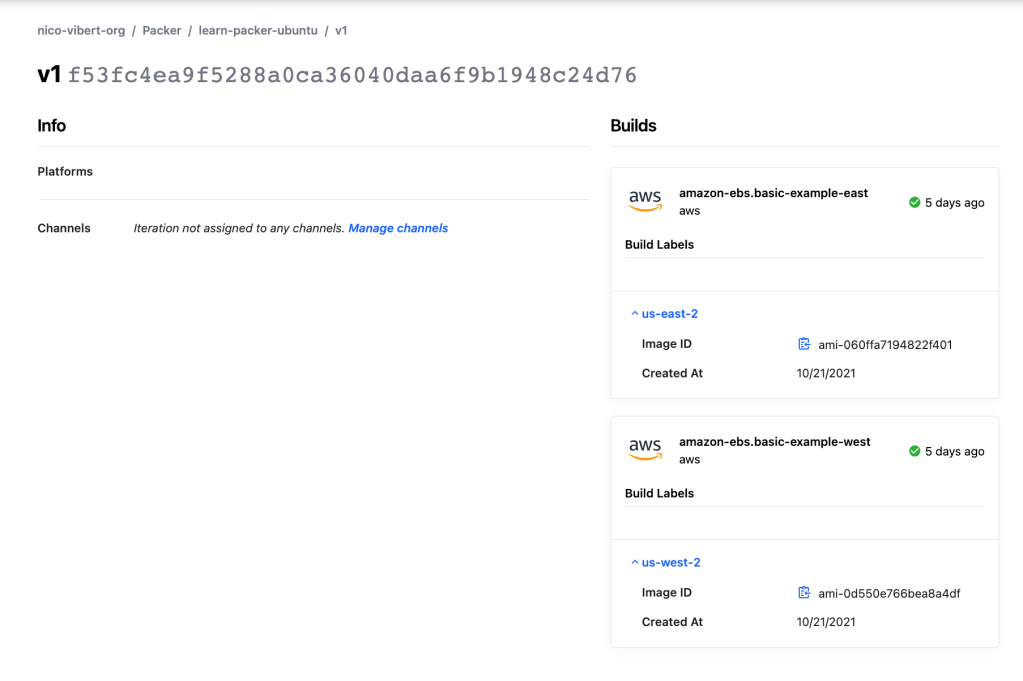Click AWS logo on basic-example-east build
The width and height of the screenshot is (1023, 681).
[x=645, y=200]
